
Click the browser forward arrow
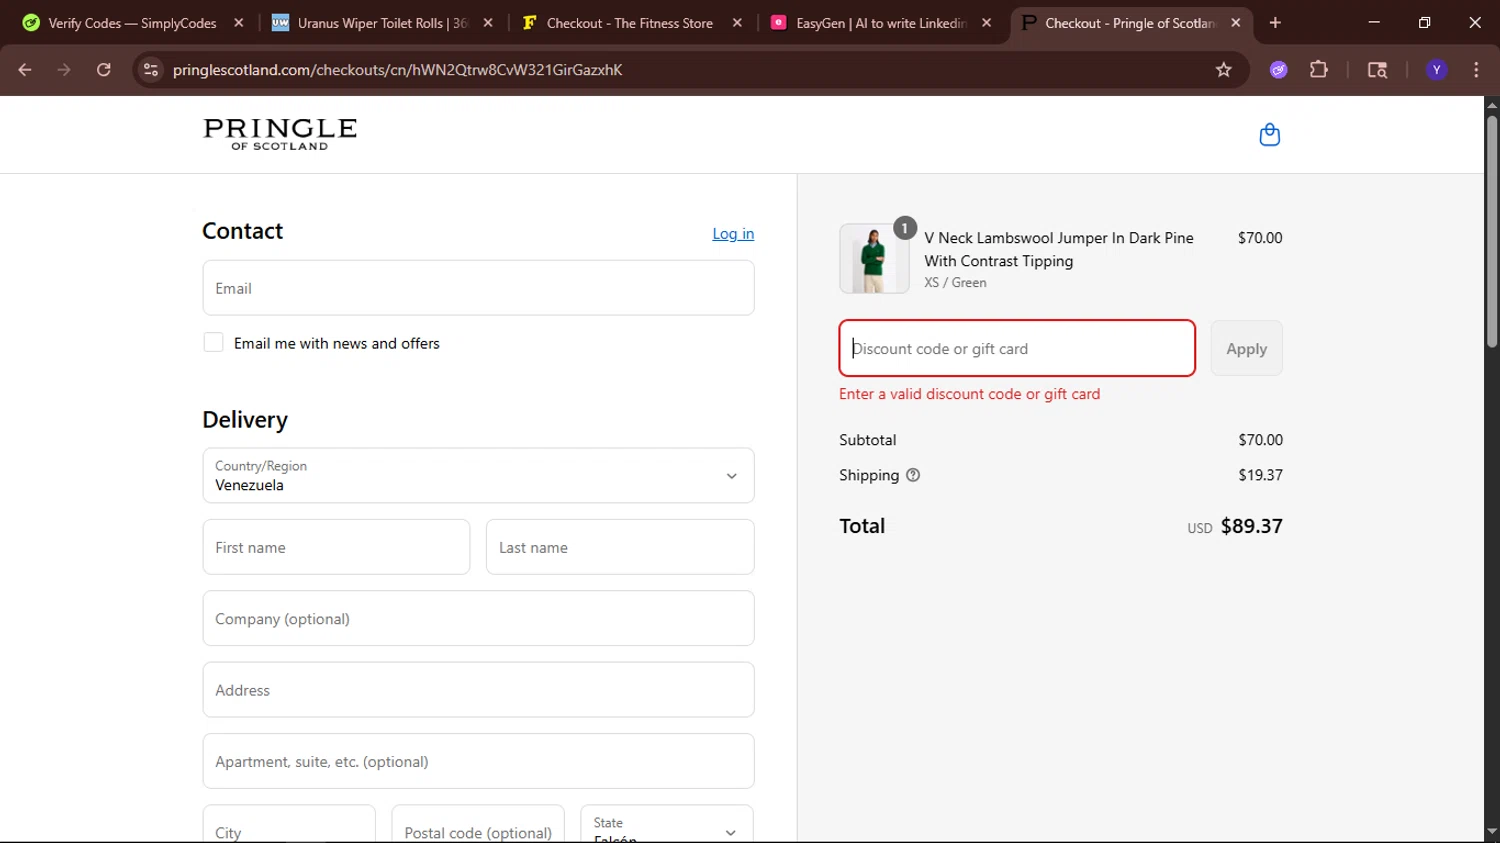click(x=64, y=69)
